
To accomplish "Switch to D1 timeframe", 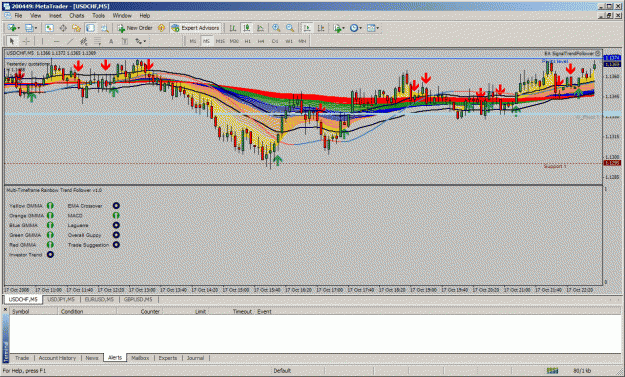I will click(x=275, y=41).
